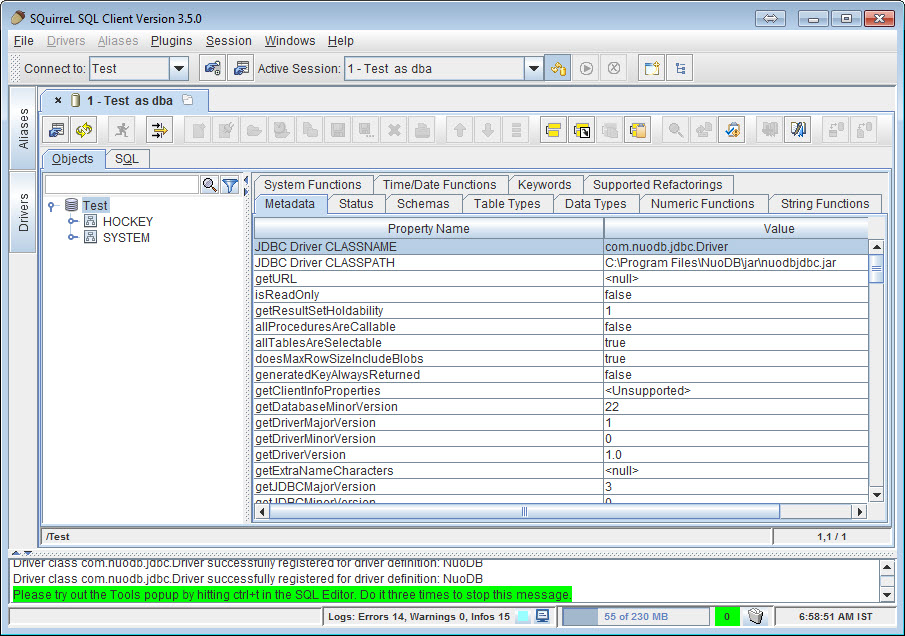Open the Active Session dropdown

click(x=534, y=69)
